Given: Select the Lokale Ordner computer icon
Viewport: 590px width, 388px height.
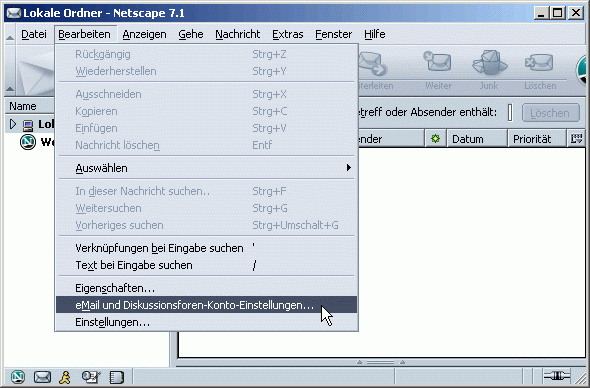Looking at the screenshot, I should [x=28, y=125].
